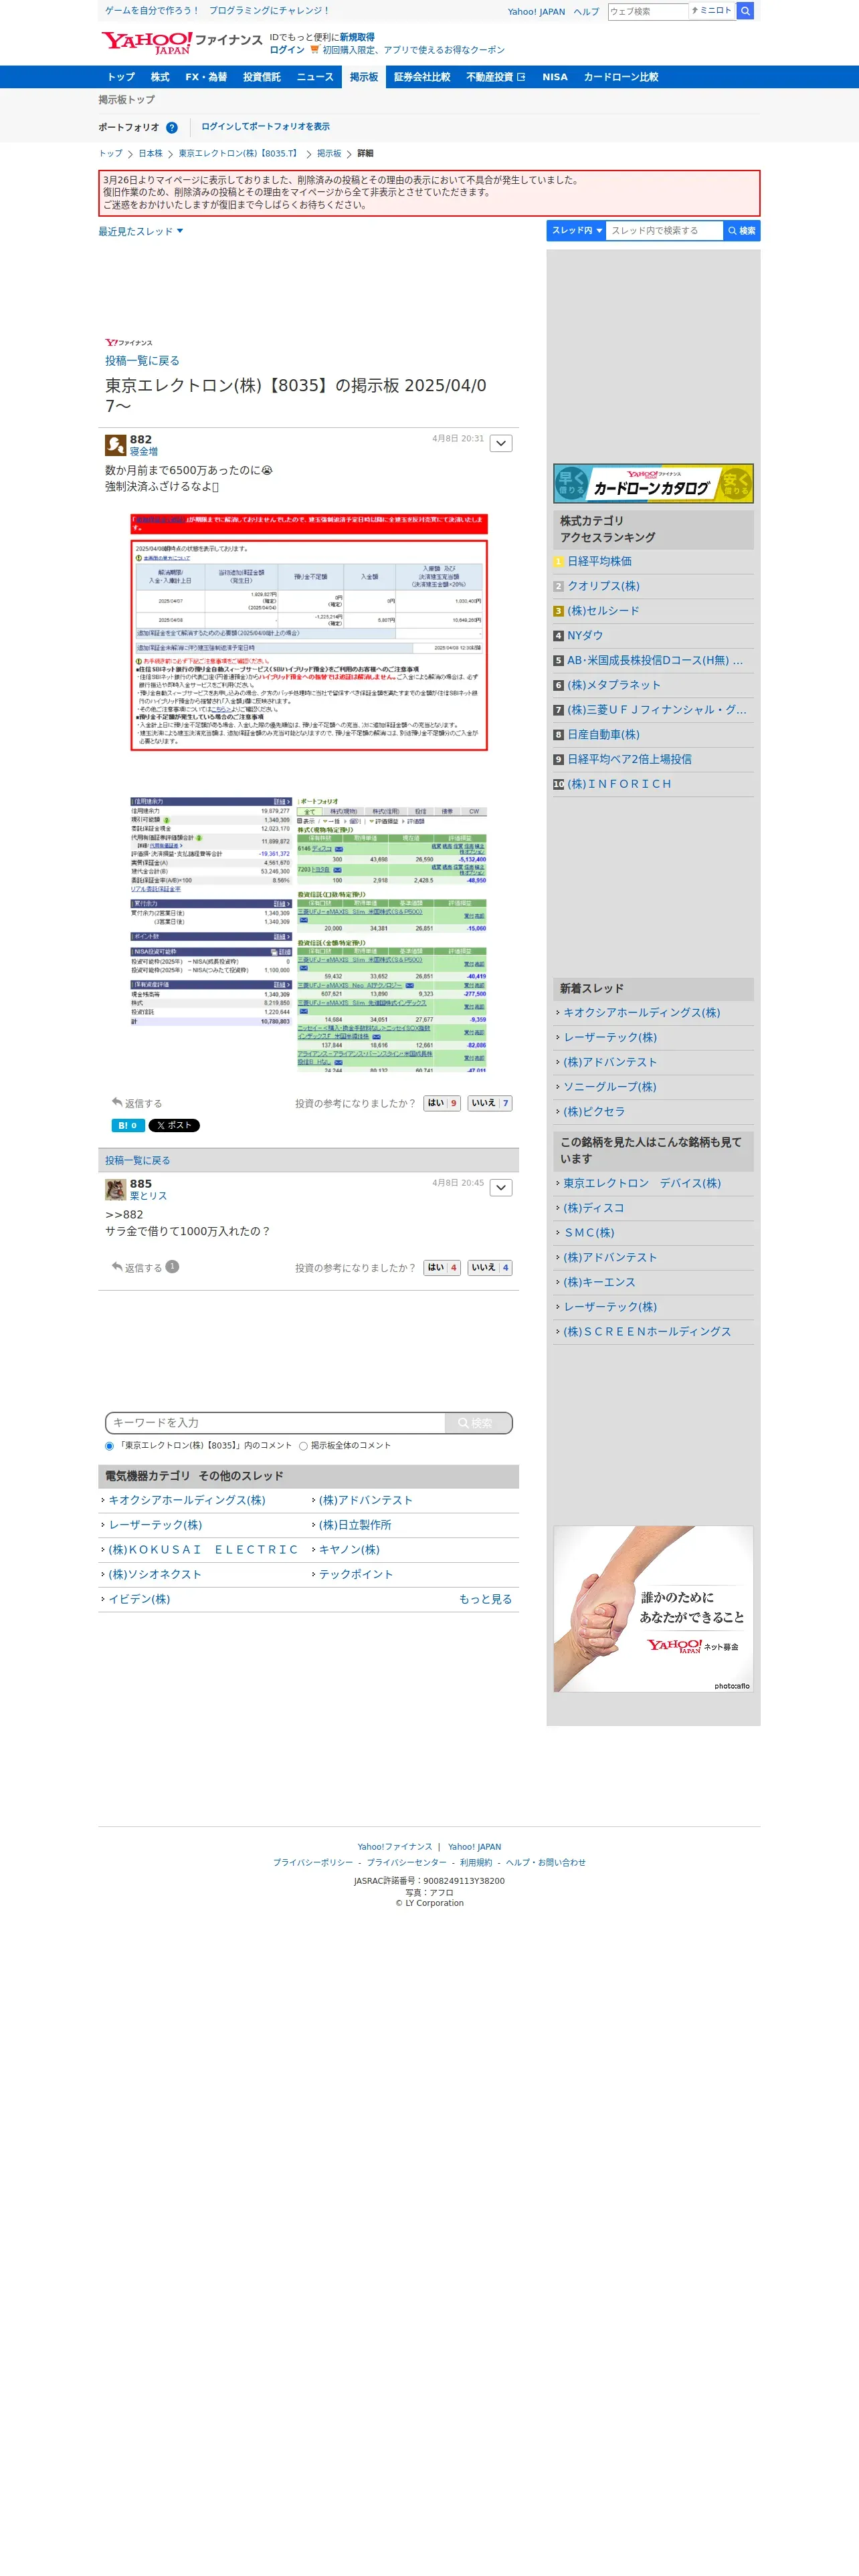Viewport: 859px width, 2576px height.
Task: Open the FX・為替 nav tab
Action: (206, 77)
